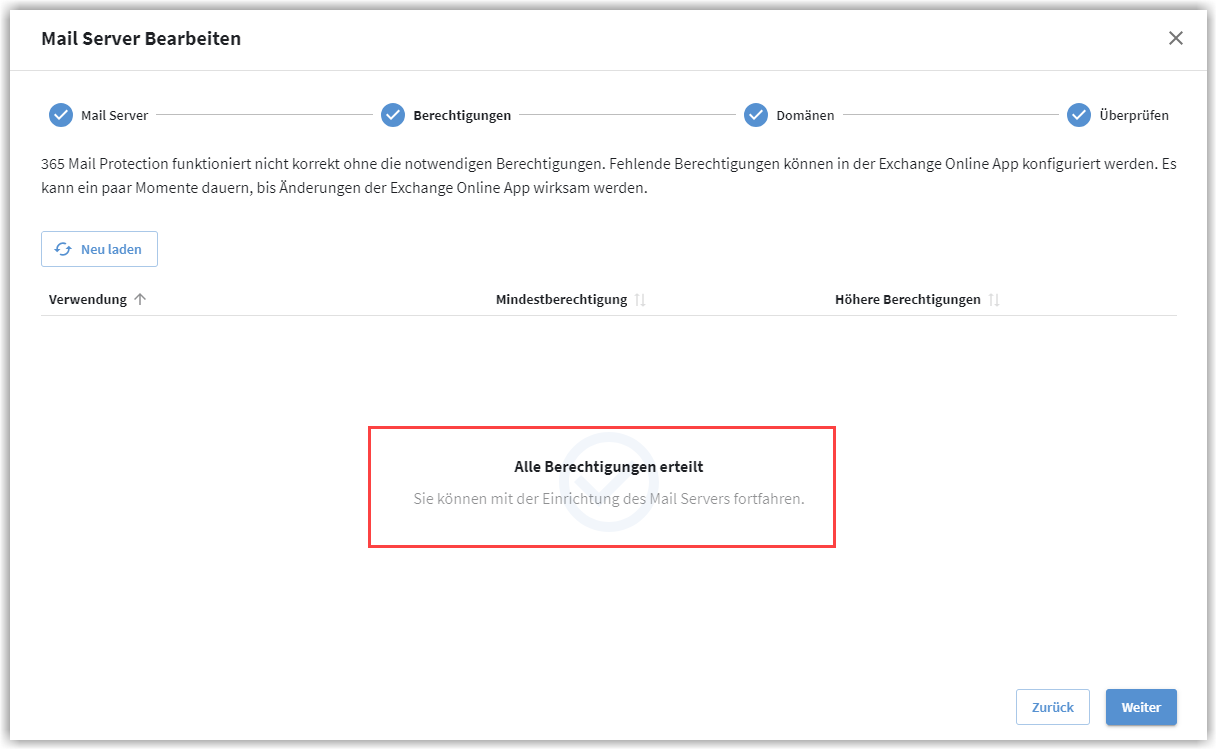Sort by the Mindestberechtigung column header
This screenshot has width=1217, height=750.
click(x=561, y=299)
